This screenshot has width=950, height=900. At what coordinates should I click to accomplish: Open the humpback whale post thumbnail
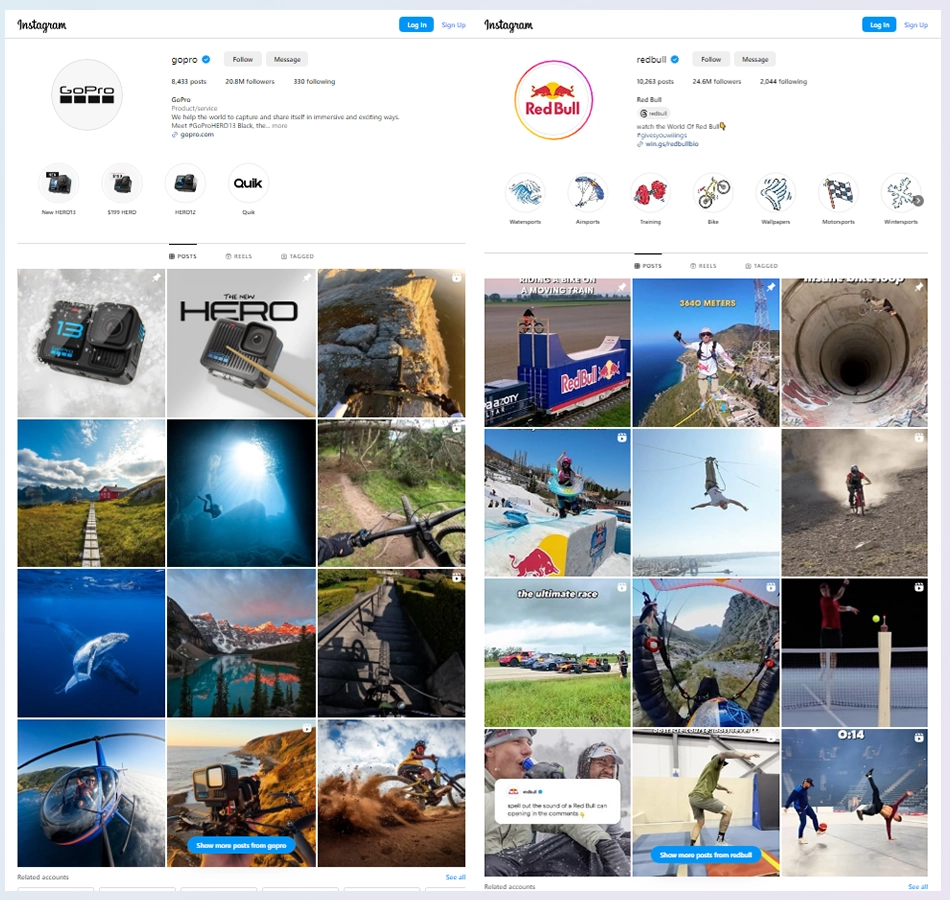pos(91,642)
